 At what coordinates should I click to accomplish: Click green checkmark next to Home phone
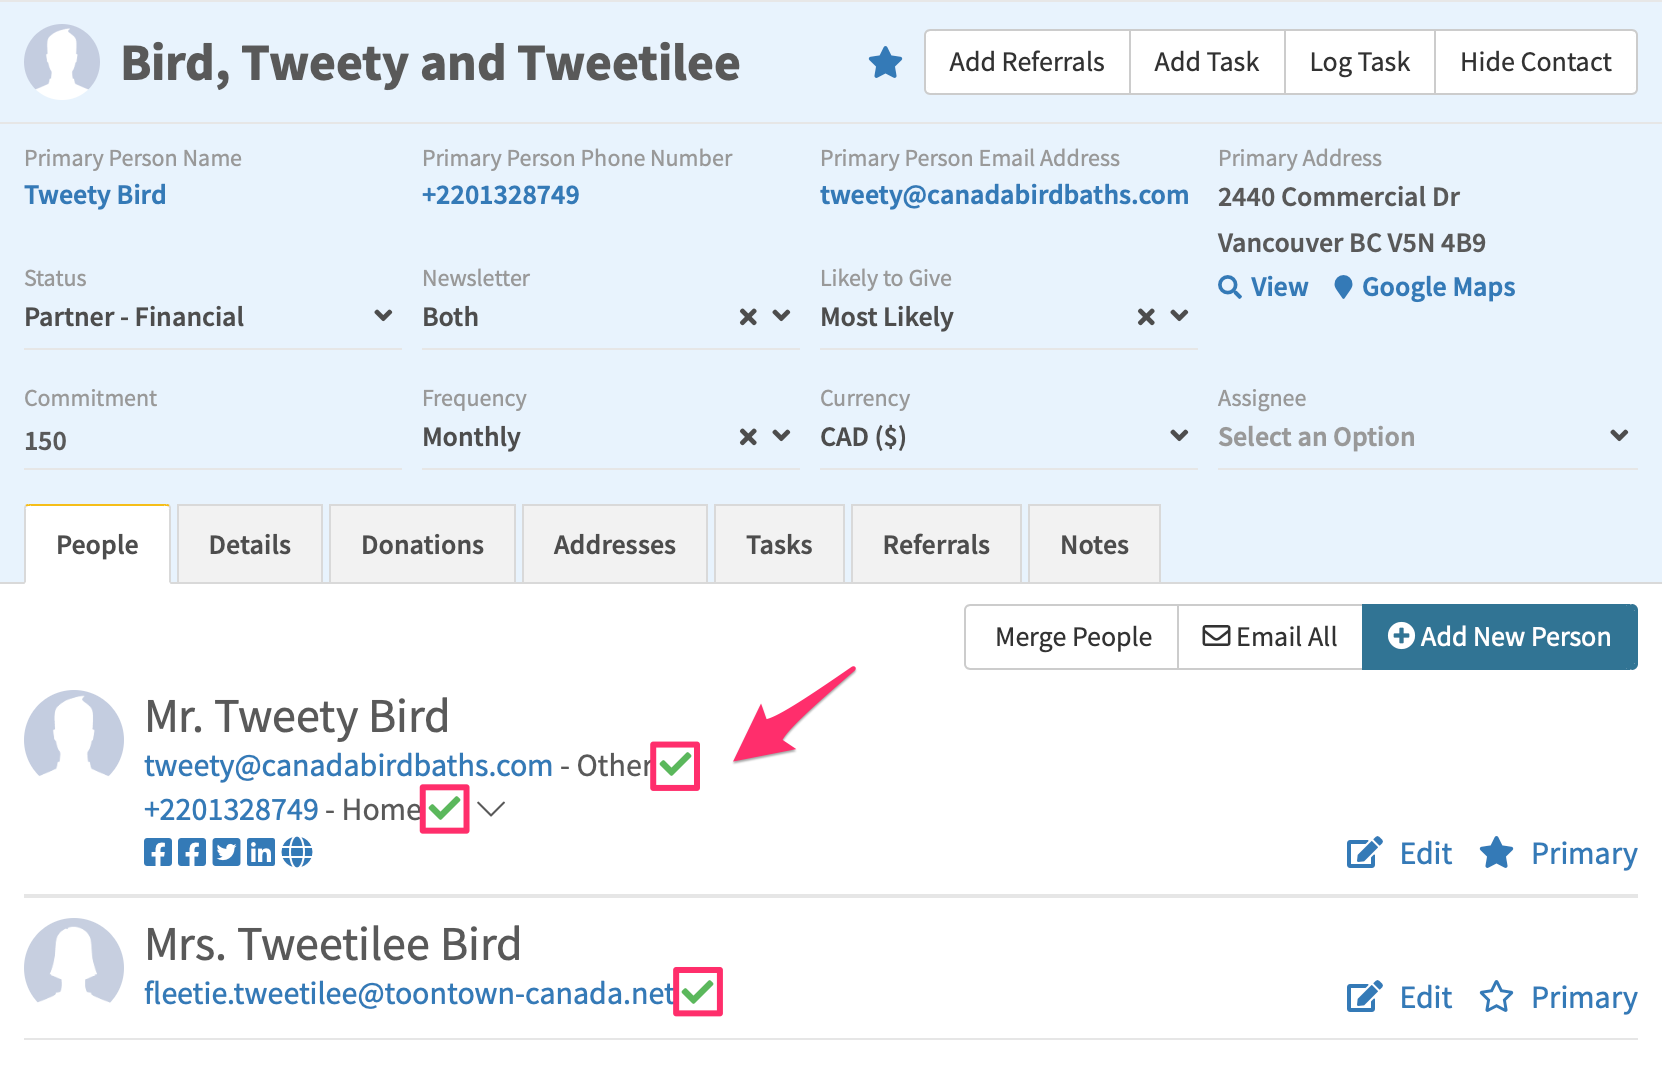click(444, 808)
